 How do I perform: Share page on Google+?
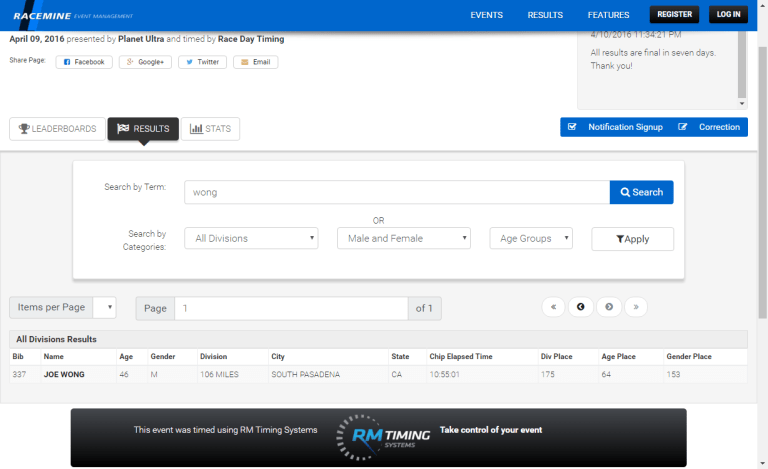tap(145, 62)
